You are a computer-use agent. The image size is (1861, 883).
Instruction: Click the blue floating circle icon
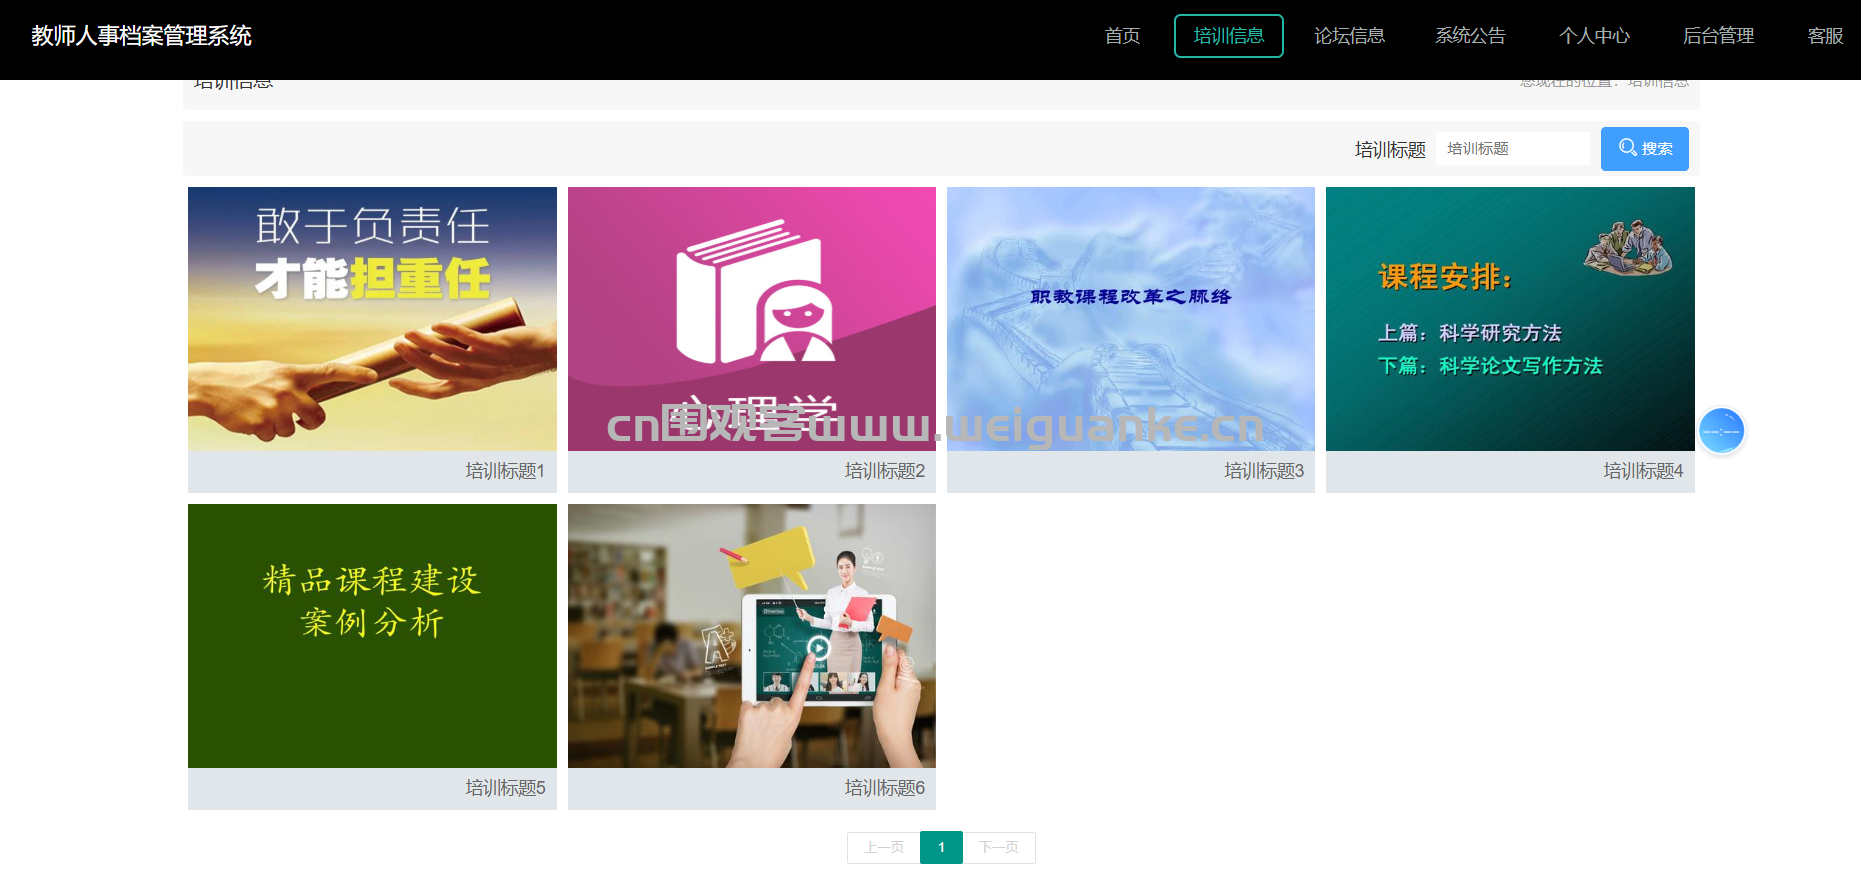click(x=1721, y=431)
